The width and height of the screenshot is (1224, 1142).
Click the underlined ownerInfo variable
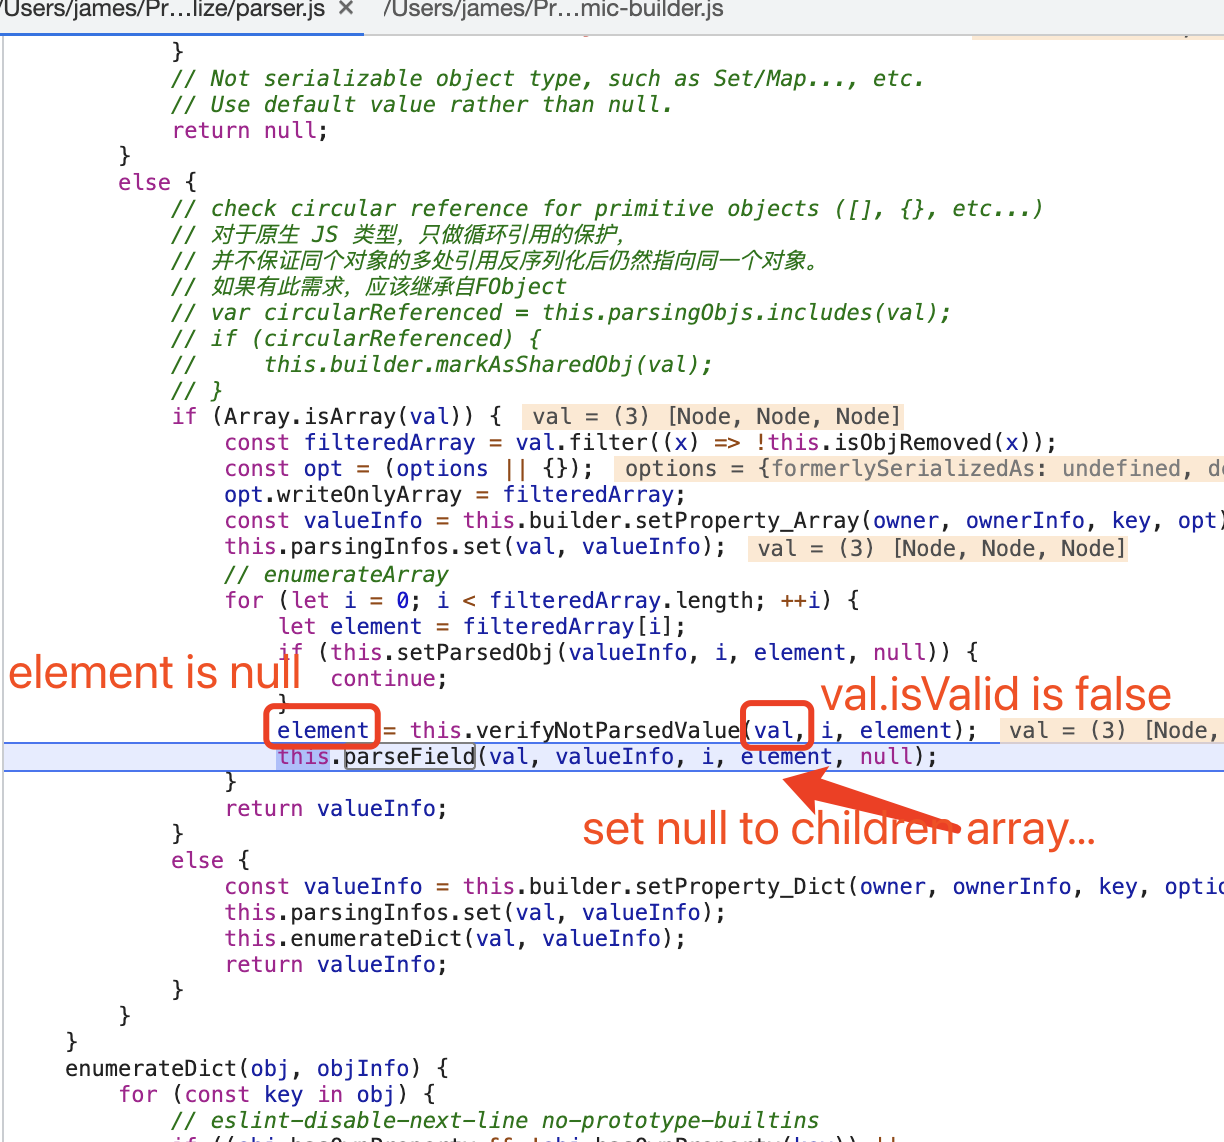pyautogui.click(x=1025, y=520)
